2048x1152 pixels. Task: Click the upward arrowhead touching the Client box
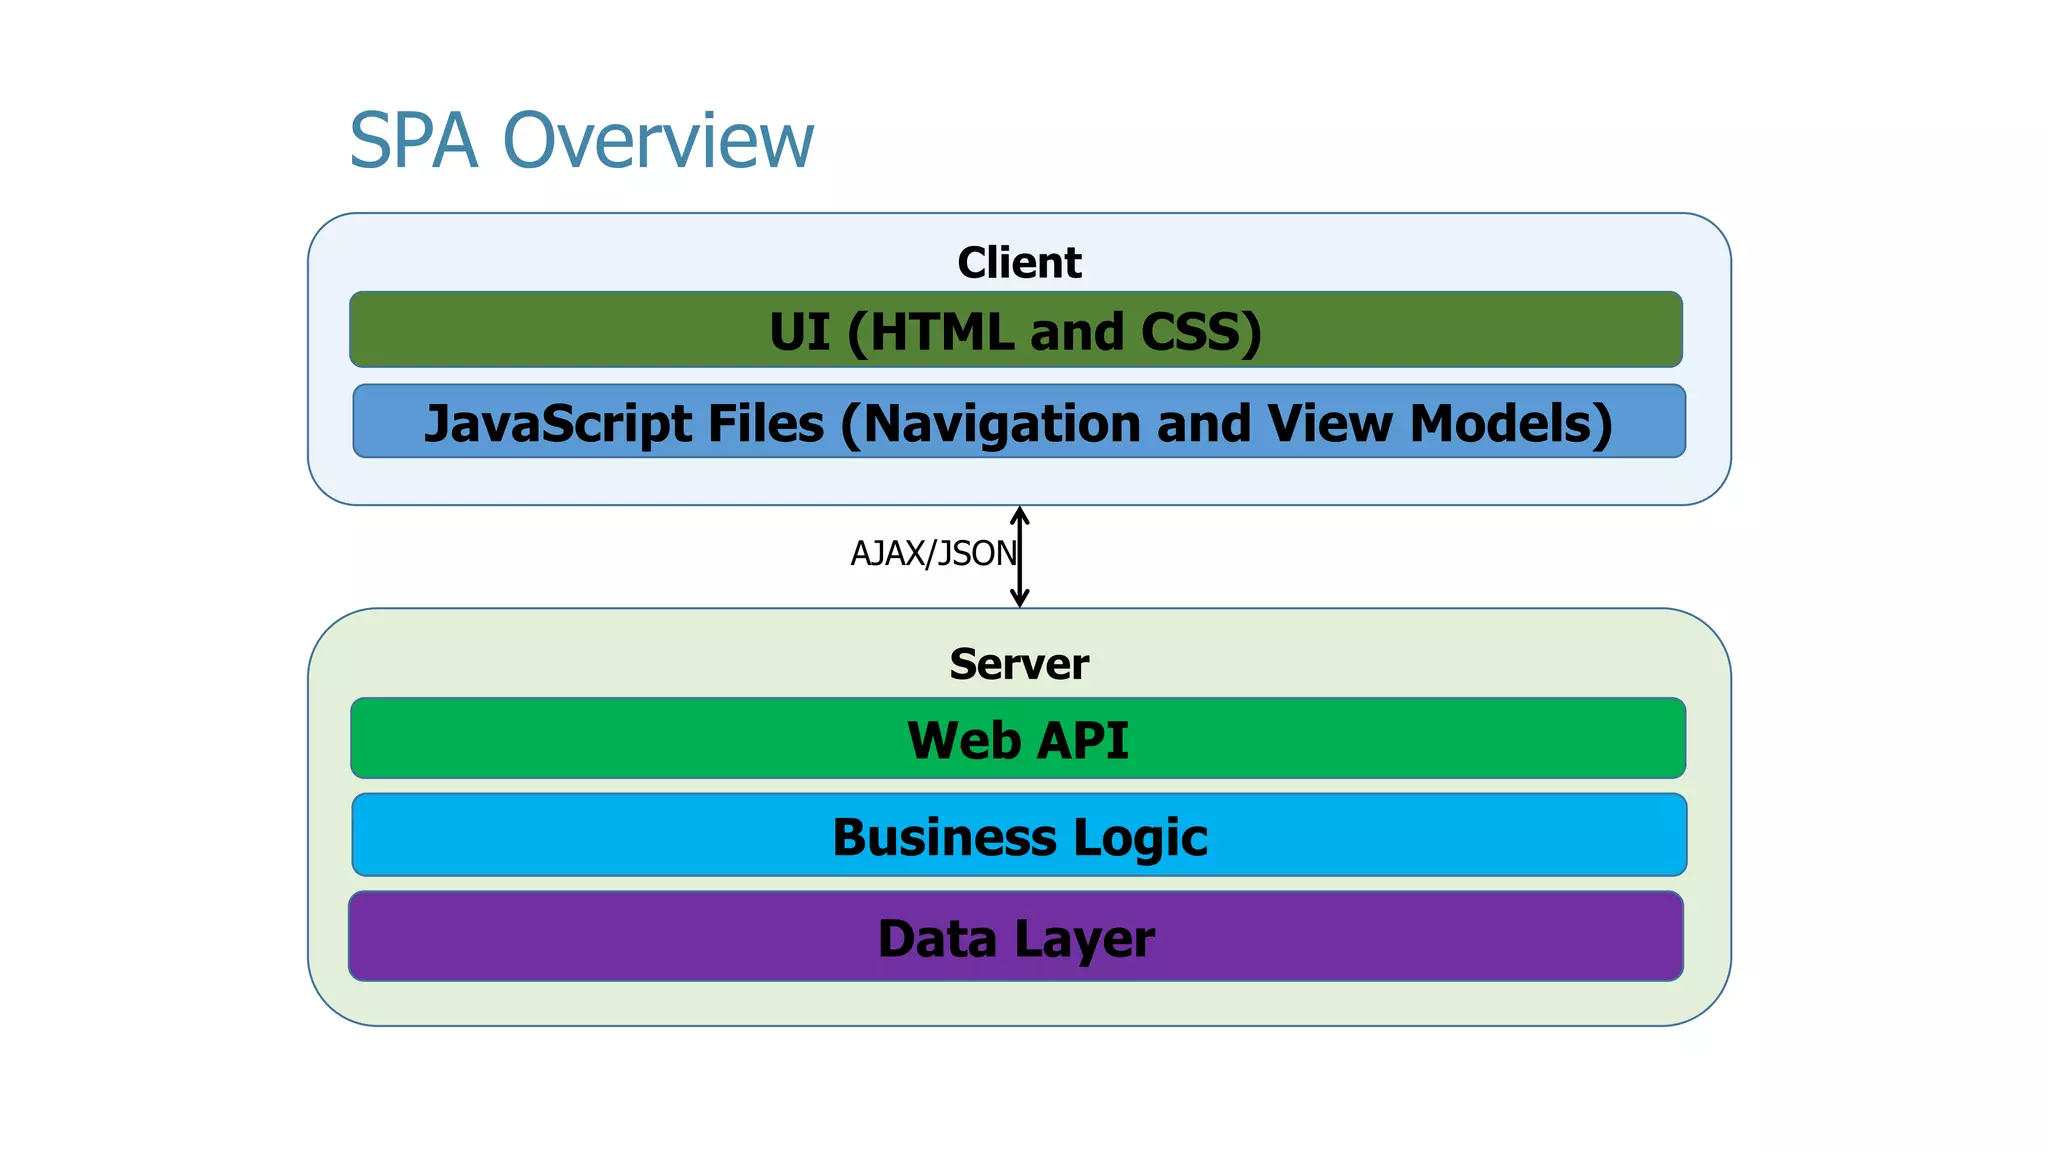(x=1020, y=514)
